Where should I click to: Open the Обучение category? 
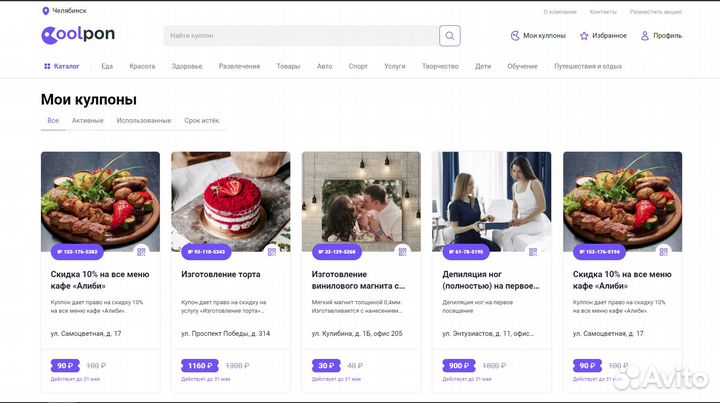pos(523,66)
